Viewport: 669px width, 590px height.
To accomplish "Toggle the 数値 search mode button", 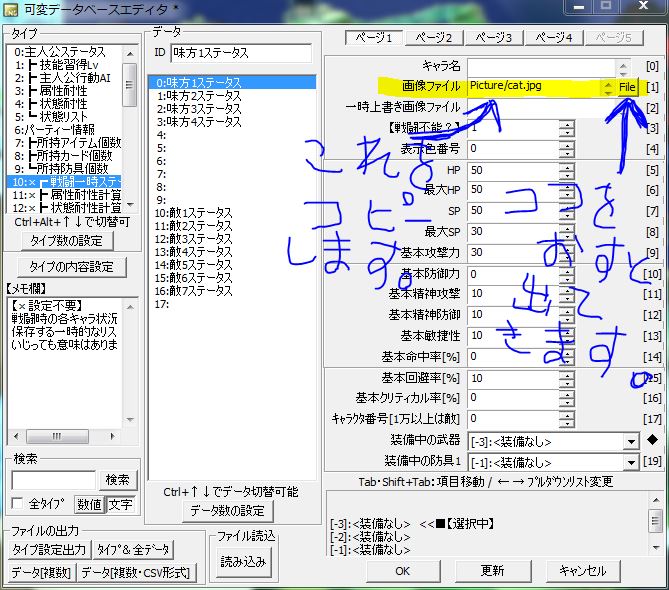I will [89, 505].
